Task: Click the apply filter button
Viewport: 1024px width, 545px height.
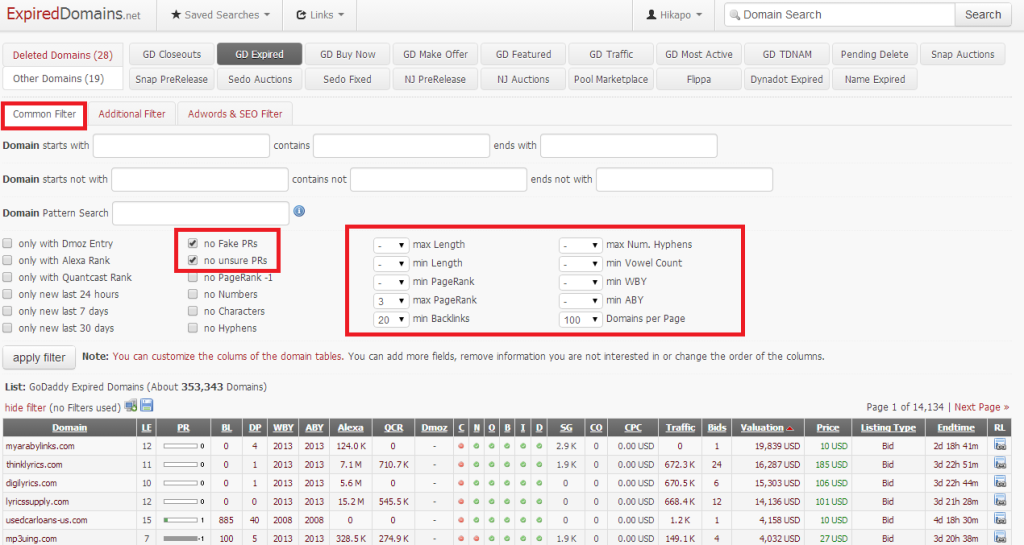Action: click(x=39, y=358)
